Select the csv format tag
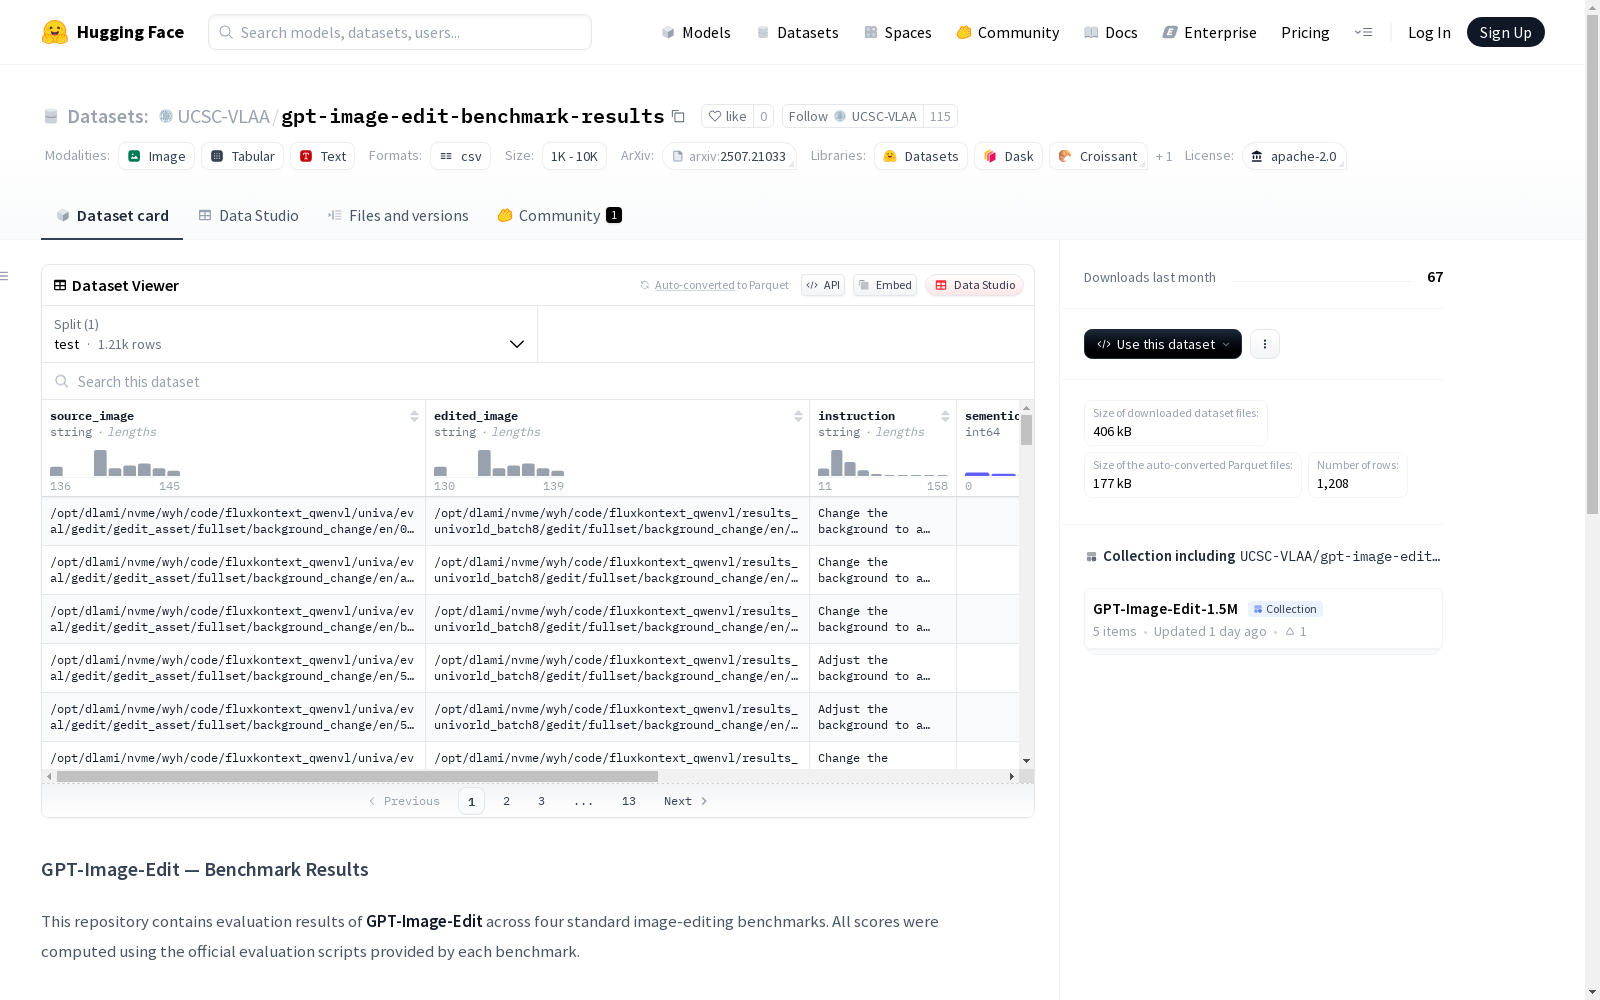Image resolution: width=1600 pixels, height=1000 pixels. [x=461, y=156]
